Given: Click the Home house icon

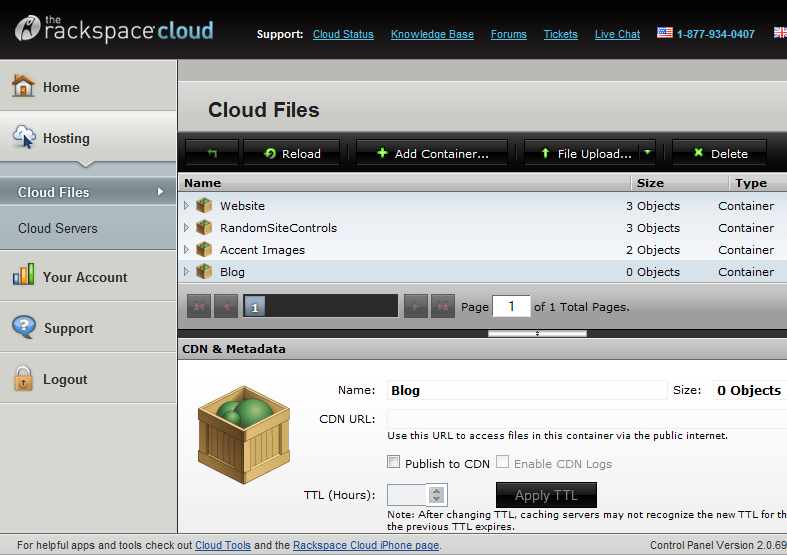Looking at the screenshot, I should point(23,86).
